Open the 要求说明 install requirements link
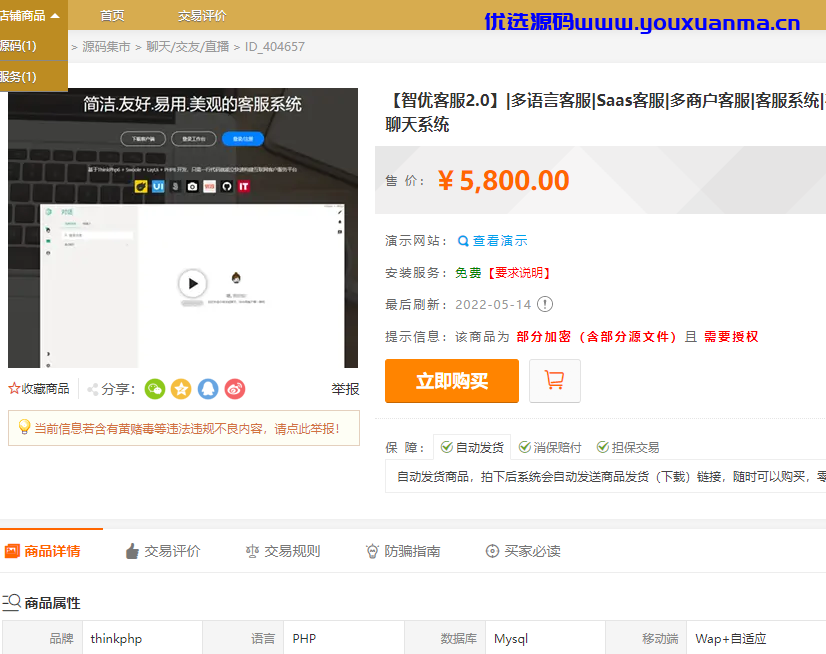This screenshot has width=826, height=654. [519, 273]
